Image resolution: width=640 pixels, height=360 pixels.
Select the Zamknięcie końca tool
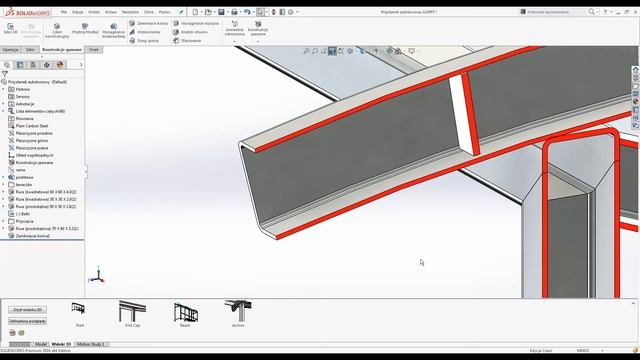point(148,23)
